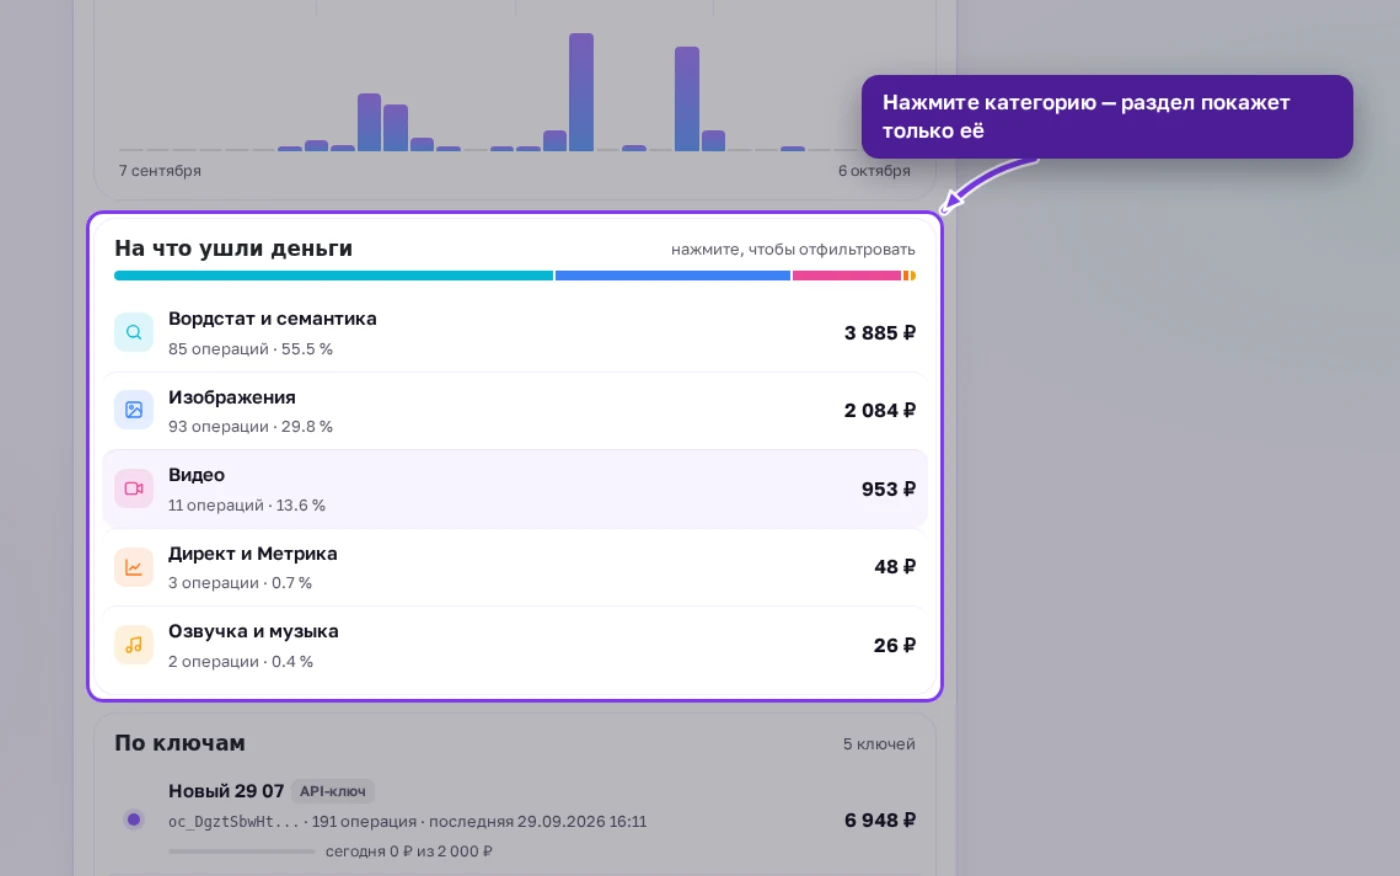This screenshot has width=1400, height=876.
Task: Click the key total 6 948 ₽
Action: (880, 820)
